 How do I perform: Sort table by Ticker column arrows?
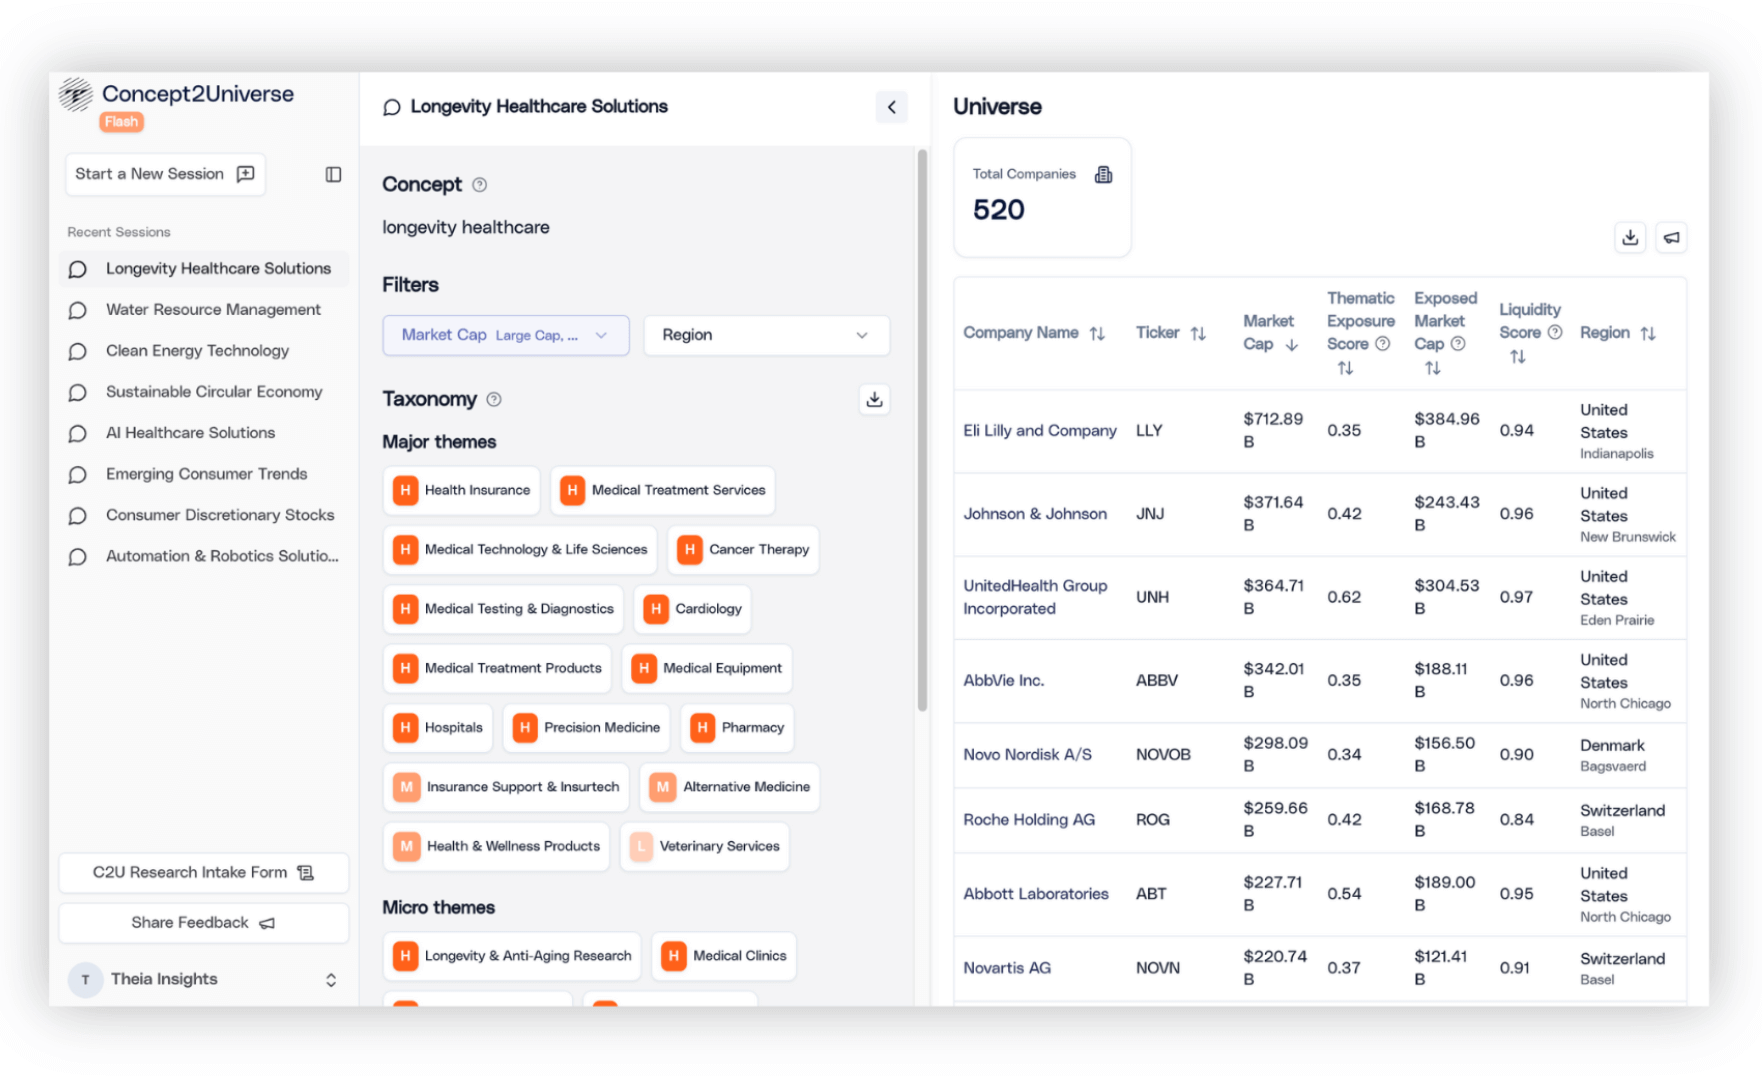point(1198,333)
